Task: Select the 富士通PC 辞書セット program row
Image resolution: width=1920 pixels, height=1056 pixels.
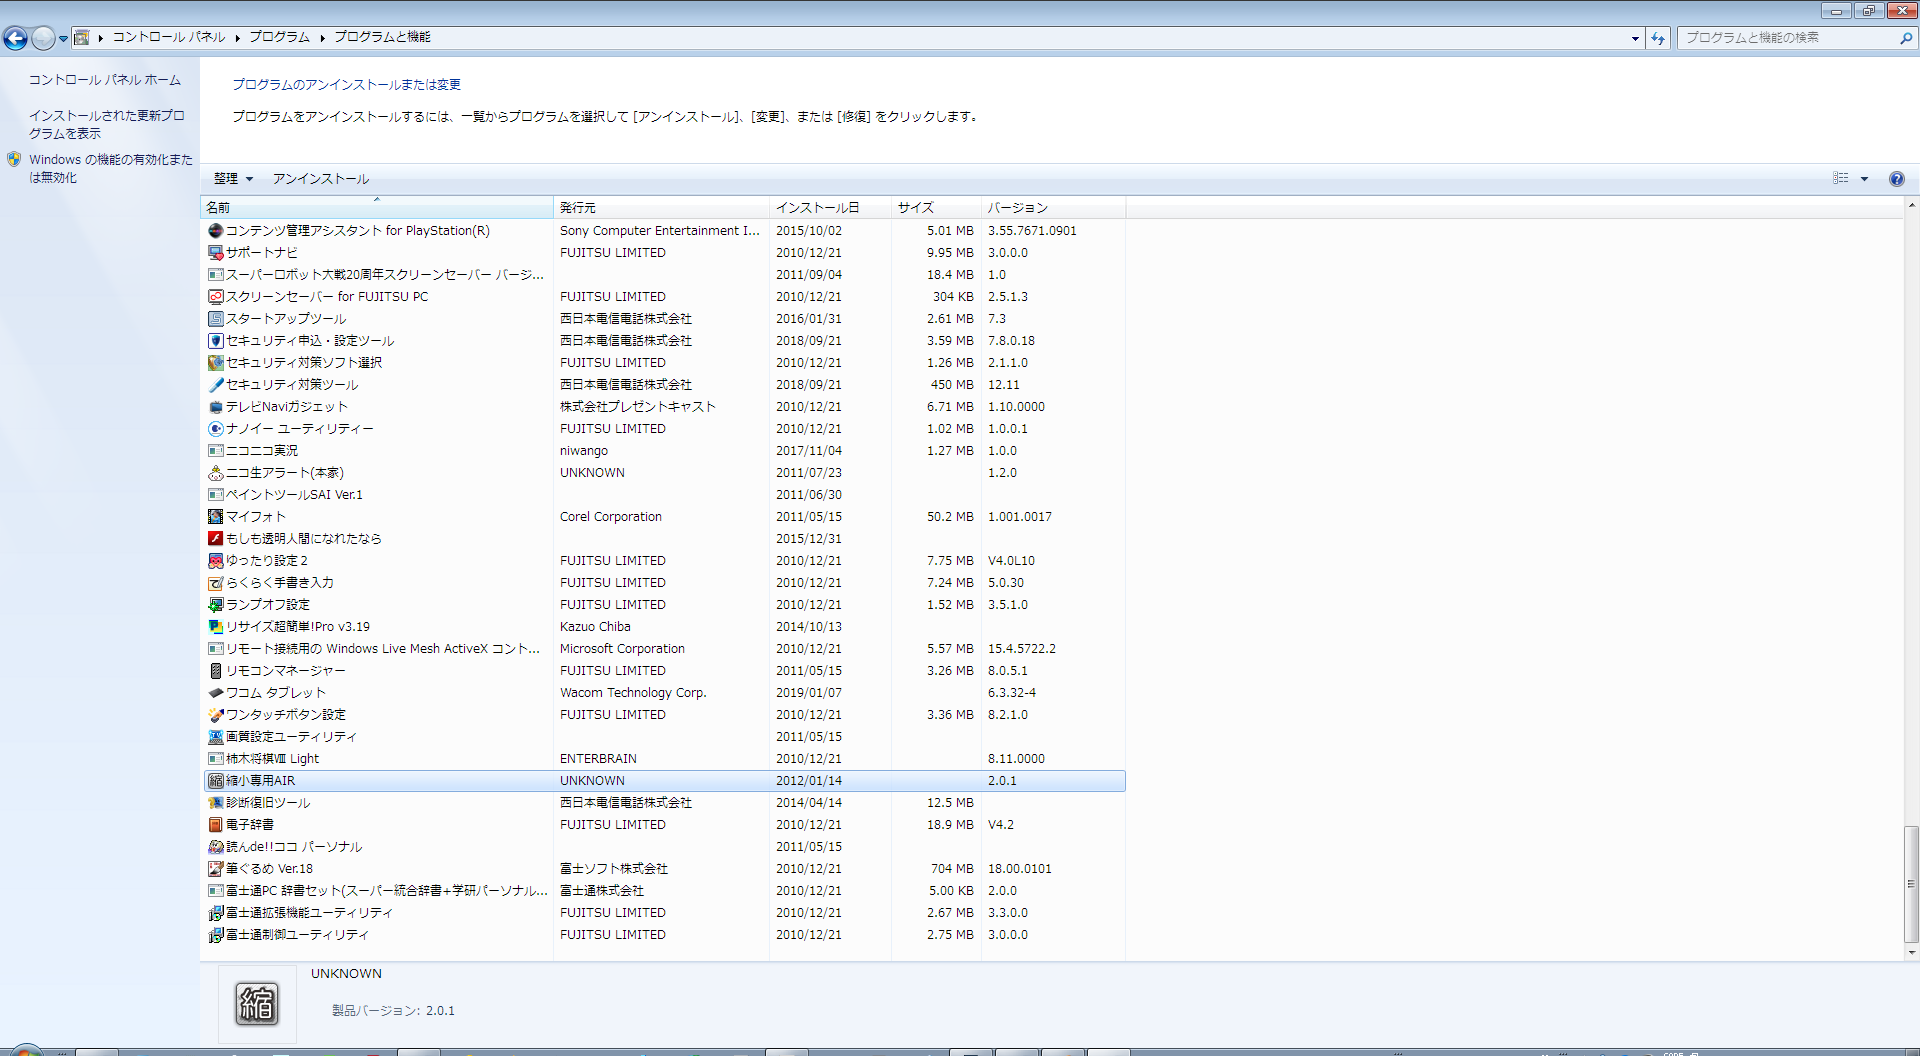Action: (664, 891)
